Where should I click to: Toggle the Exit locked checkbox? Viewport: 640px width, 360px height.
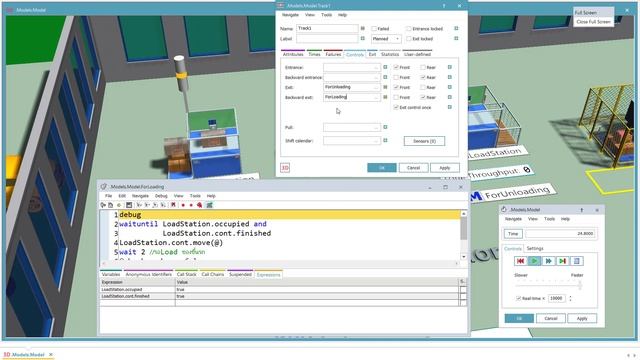[409, 39]
